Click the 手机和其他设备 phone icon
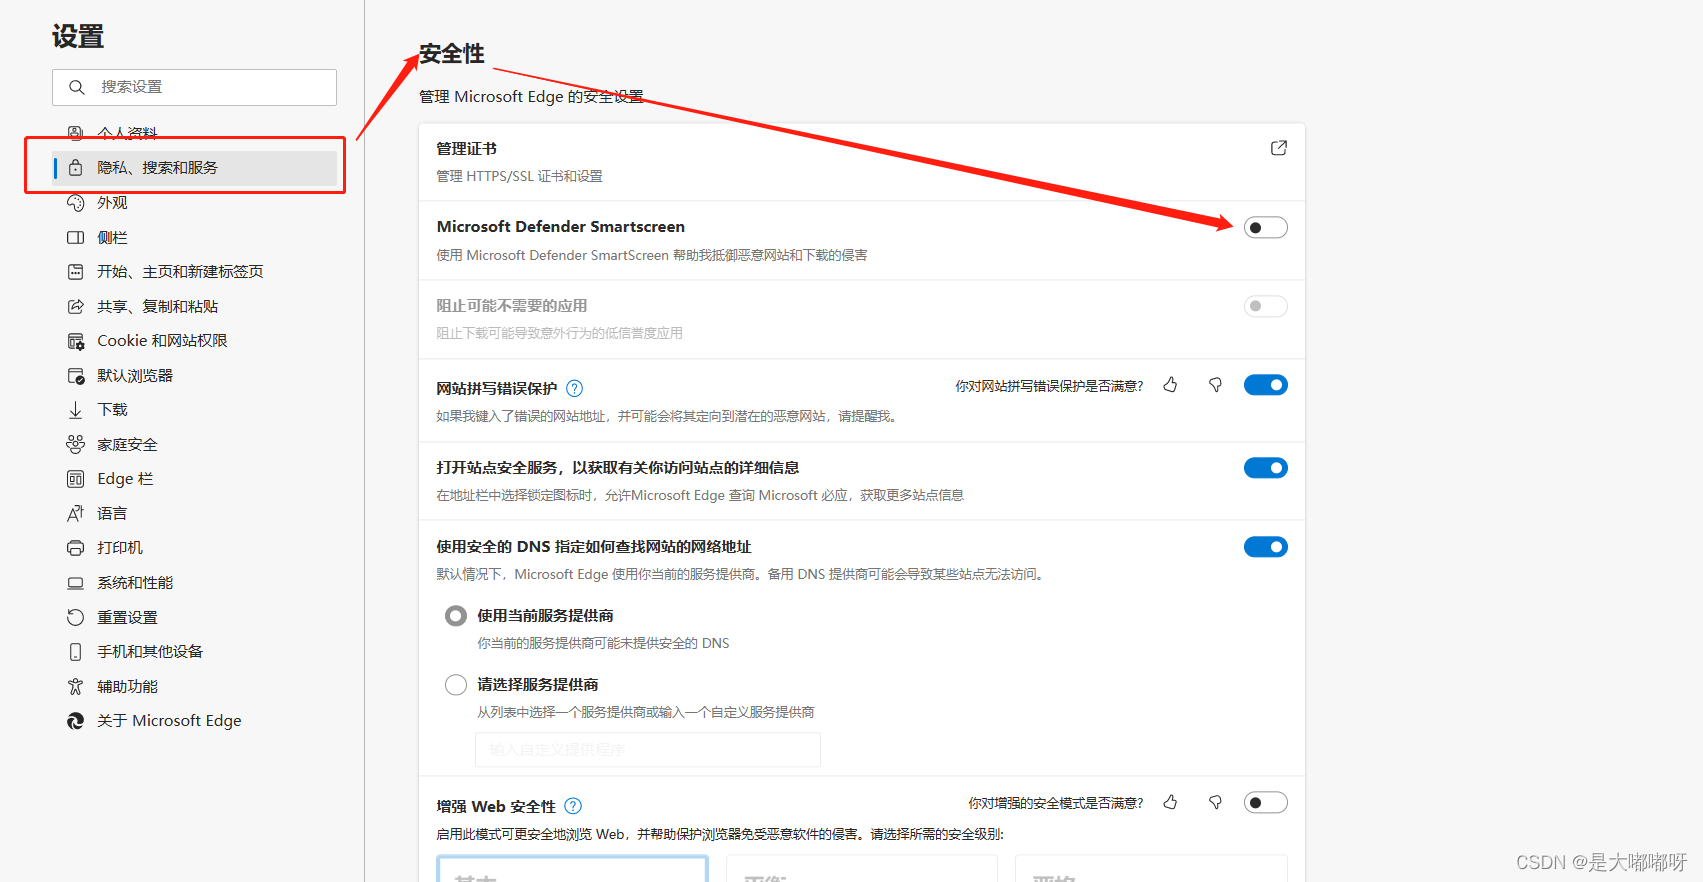The height and width of the screenshot is (882, 1703). tap(75, 652)
